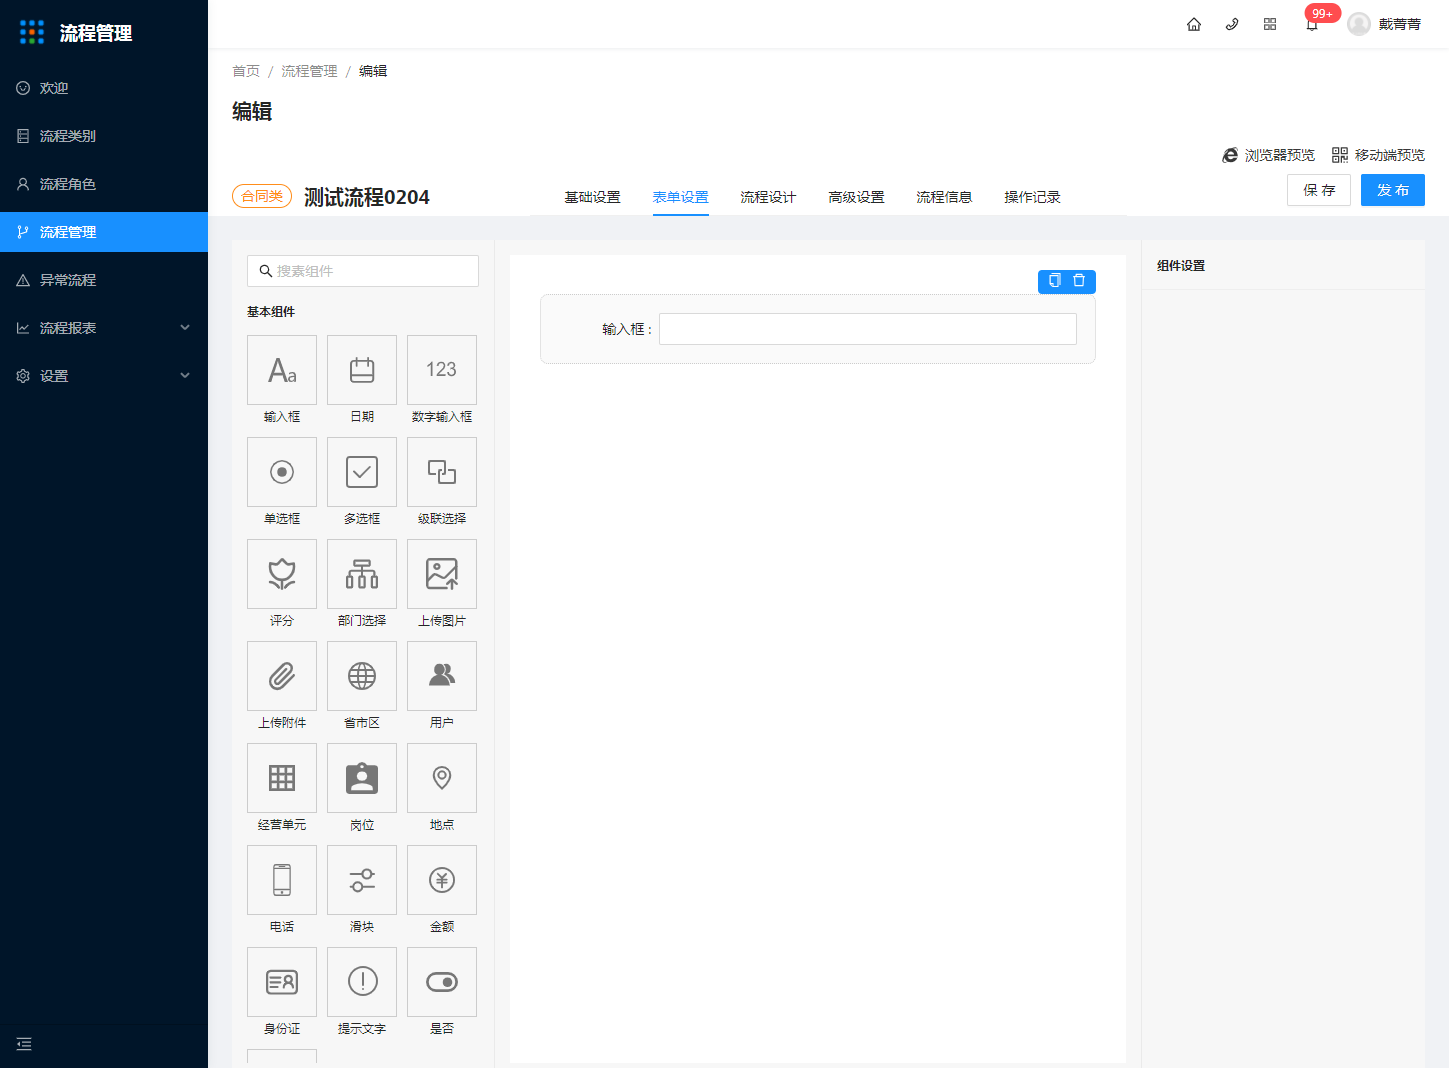Viewport: 1449px width, 1068px height.
Task: Switch to 流程信息 tab
Action: 945,197
